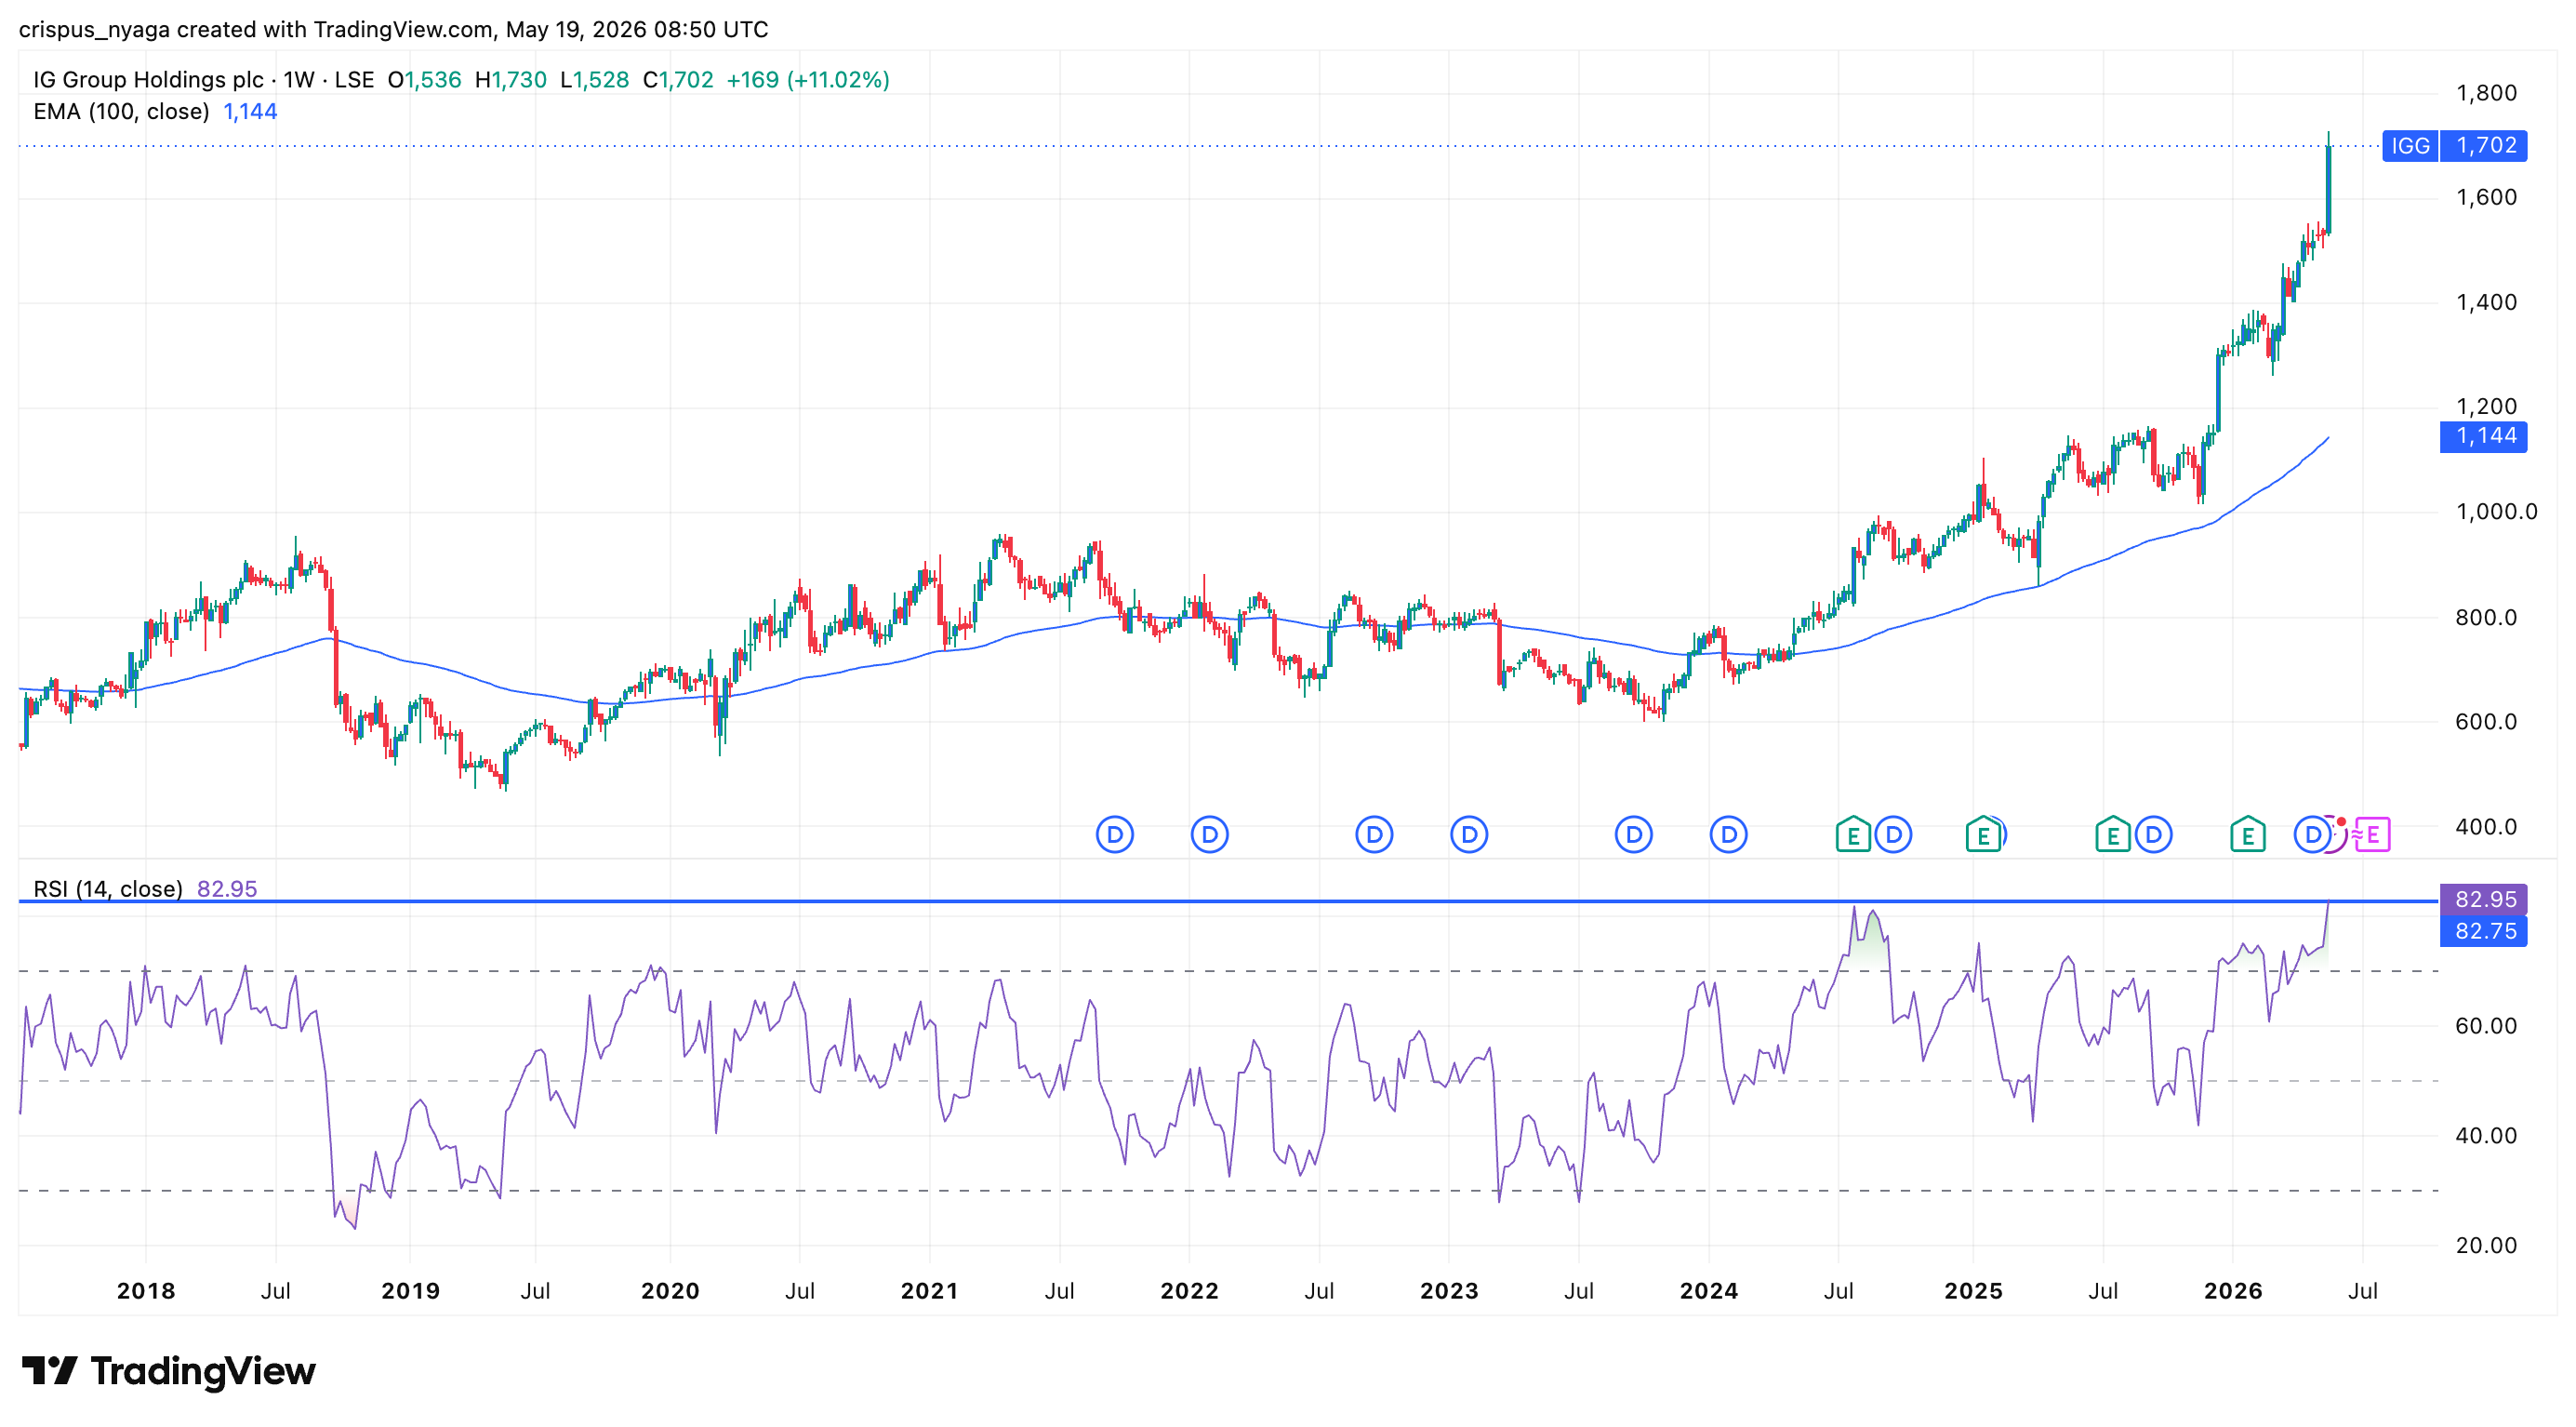Click the 600.0 price axis label

pyautogui.click(x=2486, y=722)
